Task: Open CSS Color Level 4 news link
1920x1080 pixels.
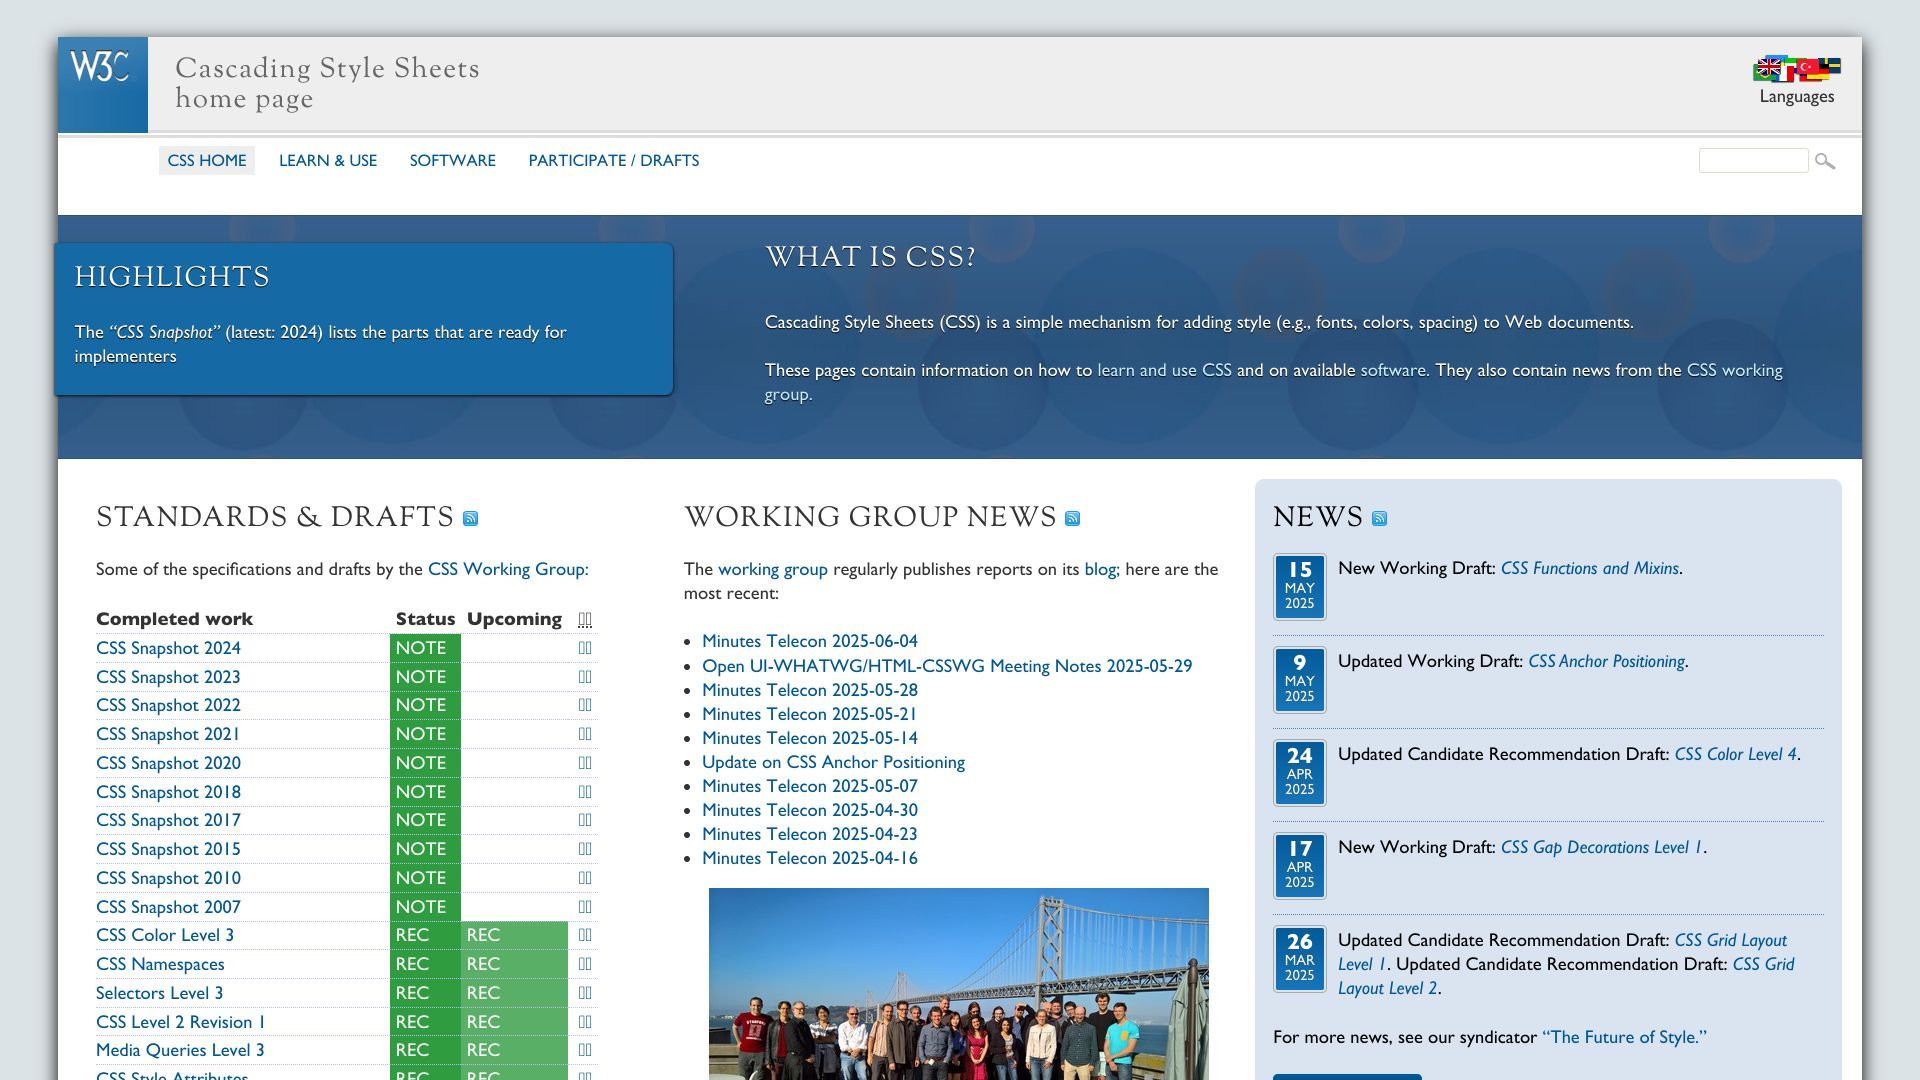Action: (x=1736, y=754)
